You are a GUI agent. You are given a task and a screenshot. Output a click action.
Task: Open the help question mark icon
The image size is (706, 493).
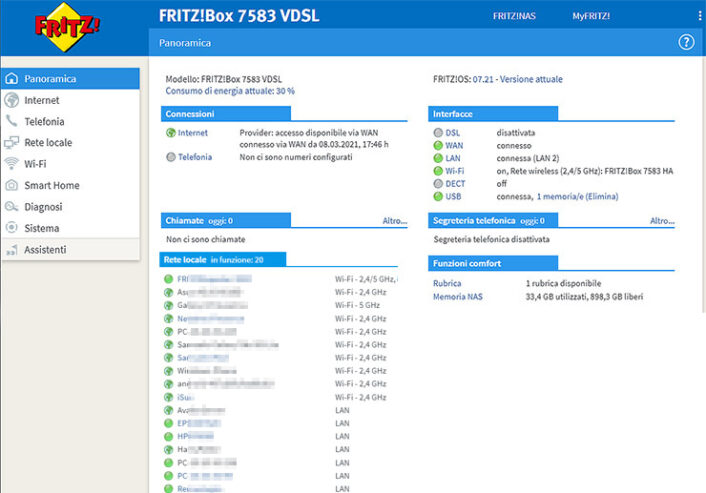(x=686, y=42)
